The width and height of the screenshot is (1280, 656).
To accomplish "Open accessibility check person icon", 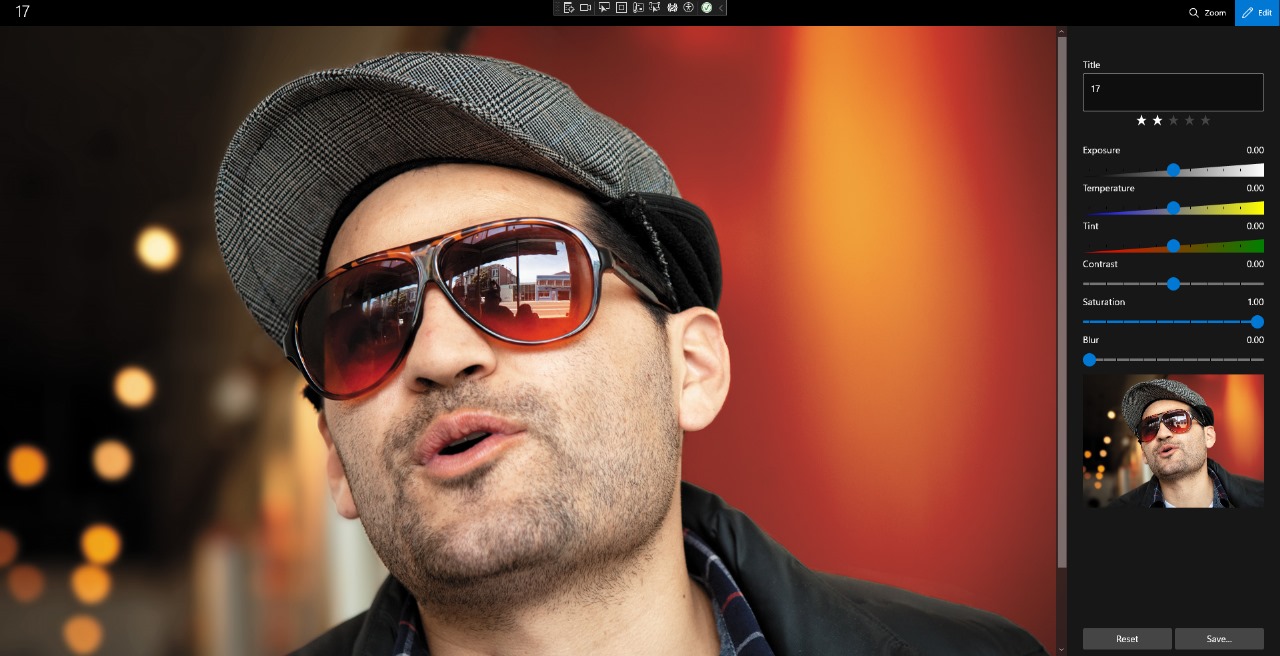I will 689,7.
